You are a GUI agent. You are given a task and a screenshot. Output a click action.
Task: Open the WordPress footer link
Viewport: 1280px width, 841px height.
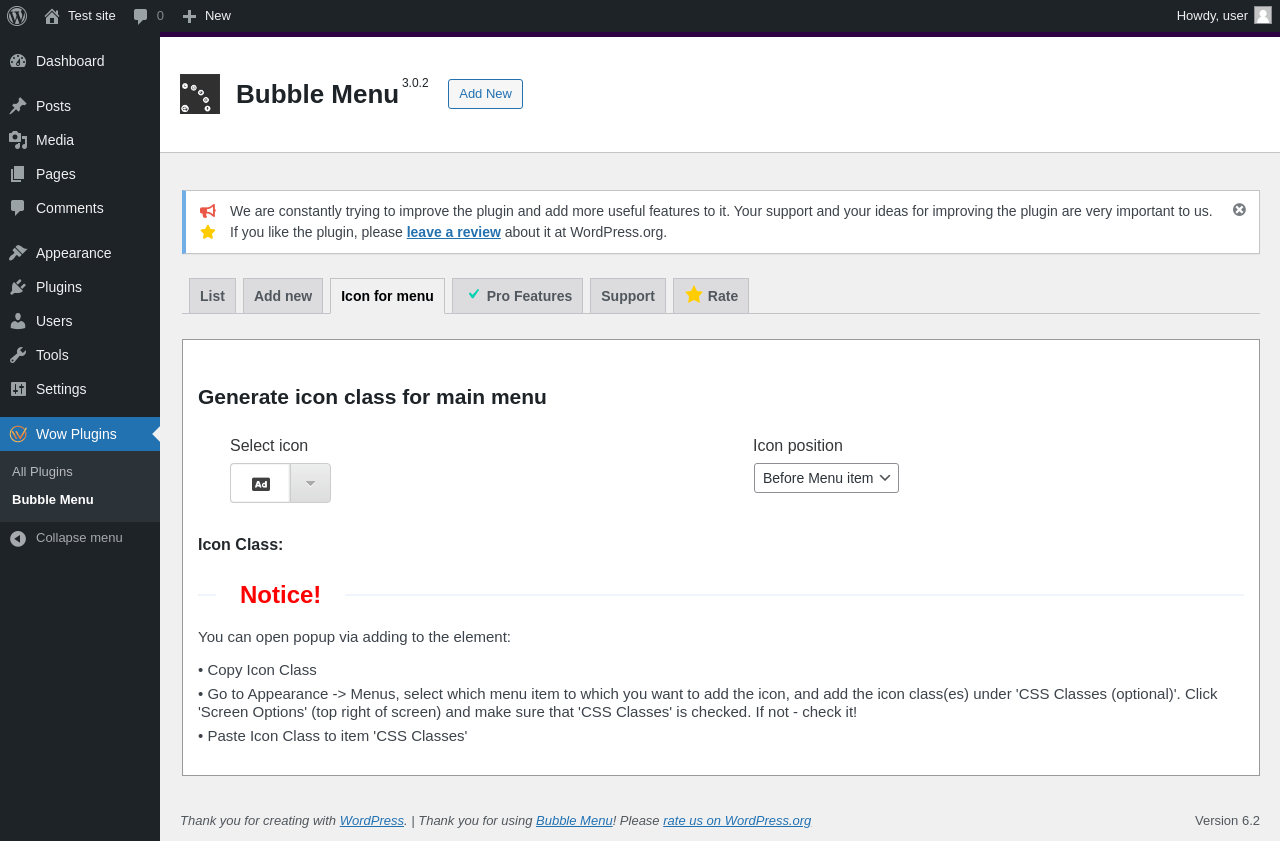tap(372, 820)
